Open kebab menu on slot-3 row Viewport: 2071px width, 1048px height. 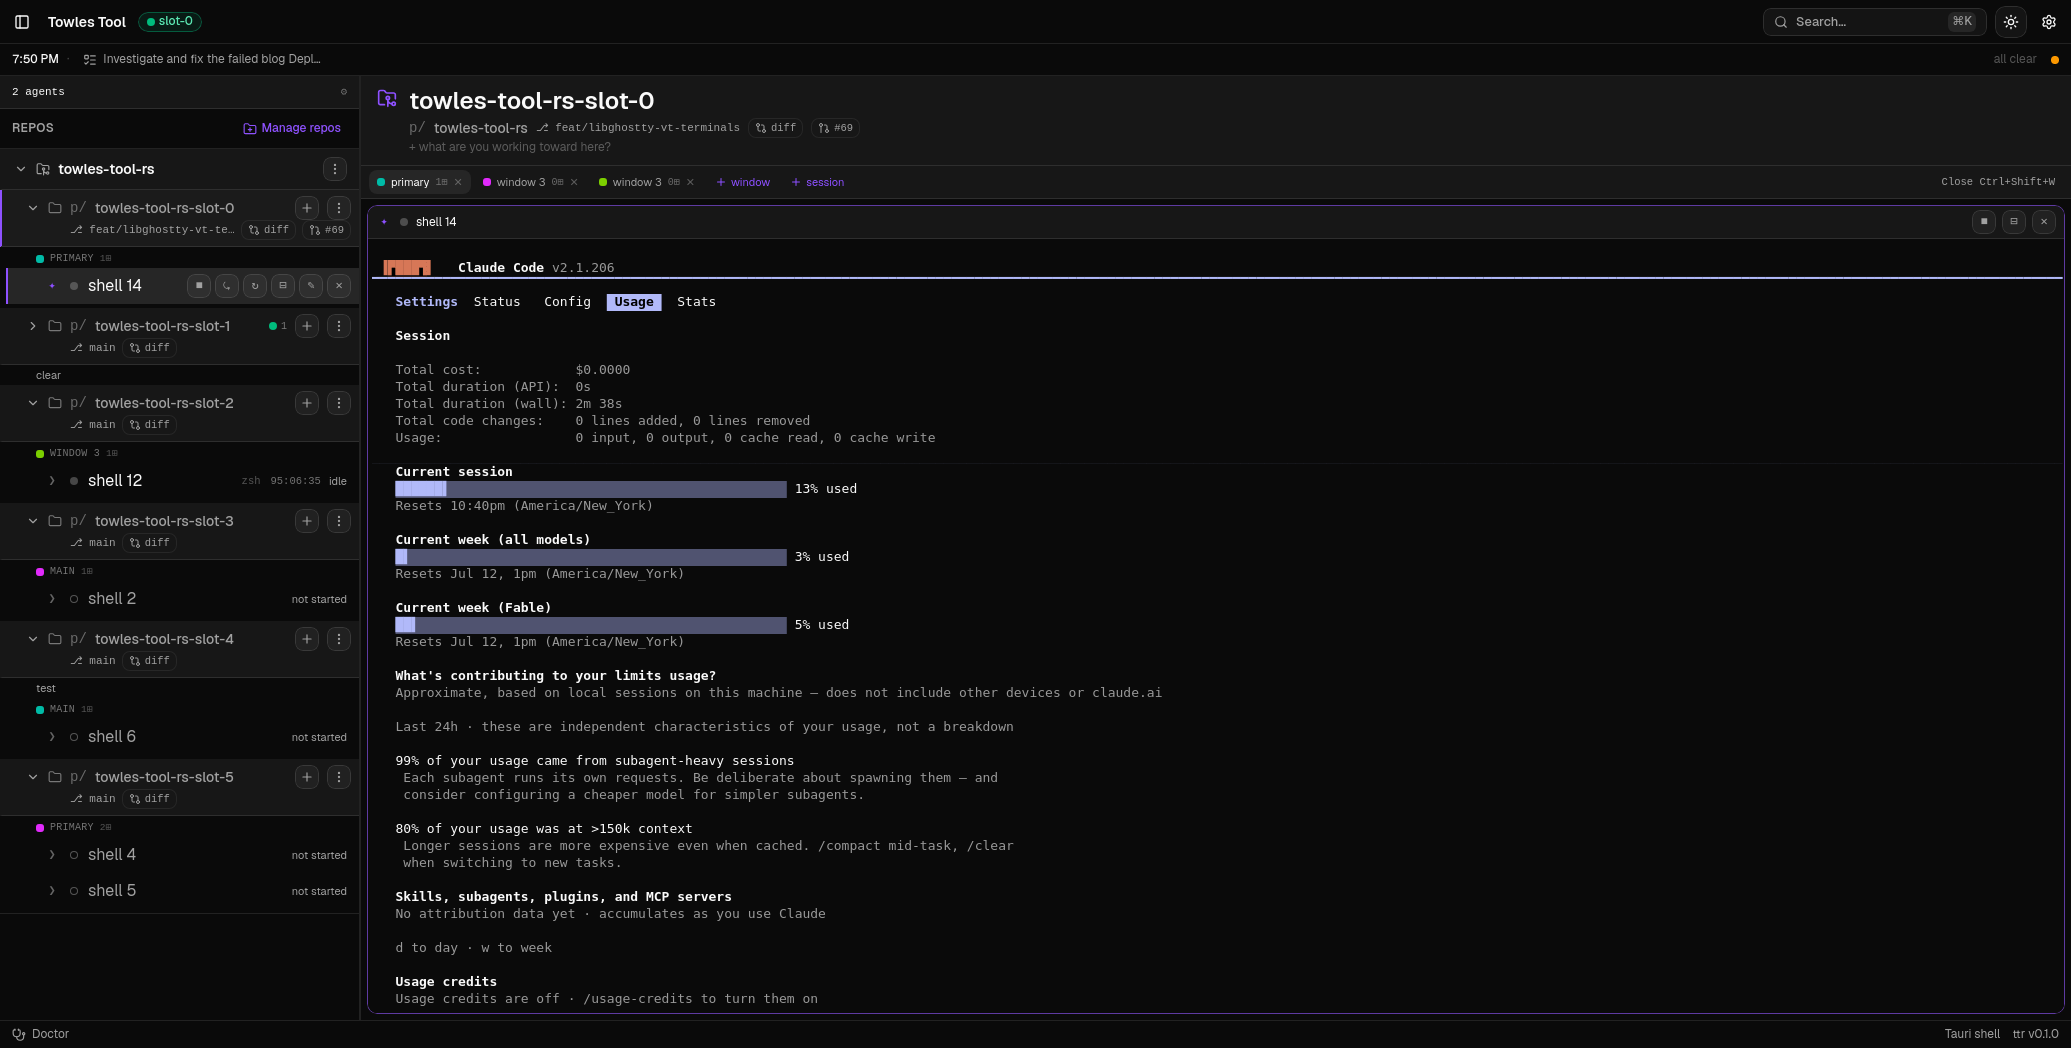[339, 521]
